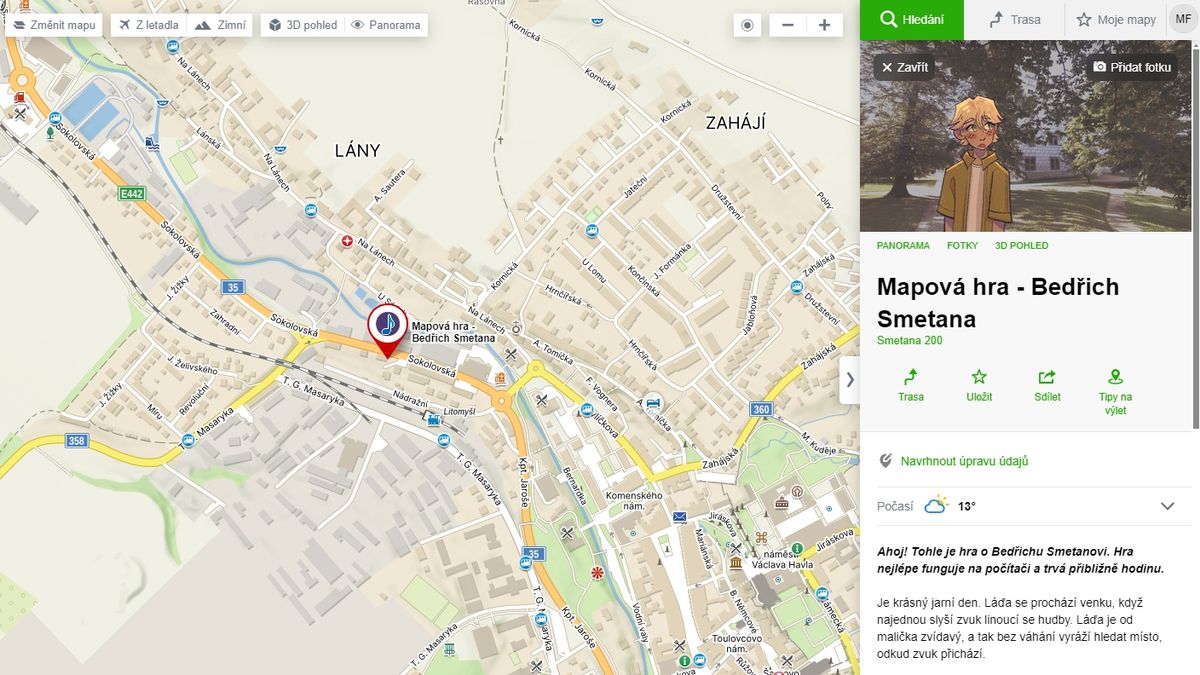Select the FOTKY sub-tab

[962, 245]
